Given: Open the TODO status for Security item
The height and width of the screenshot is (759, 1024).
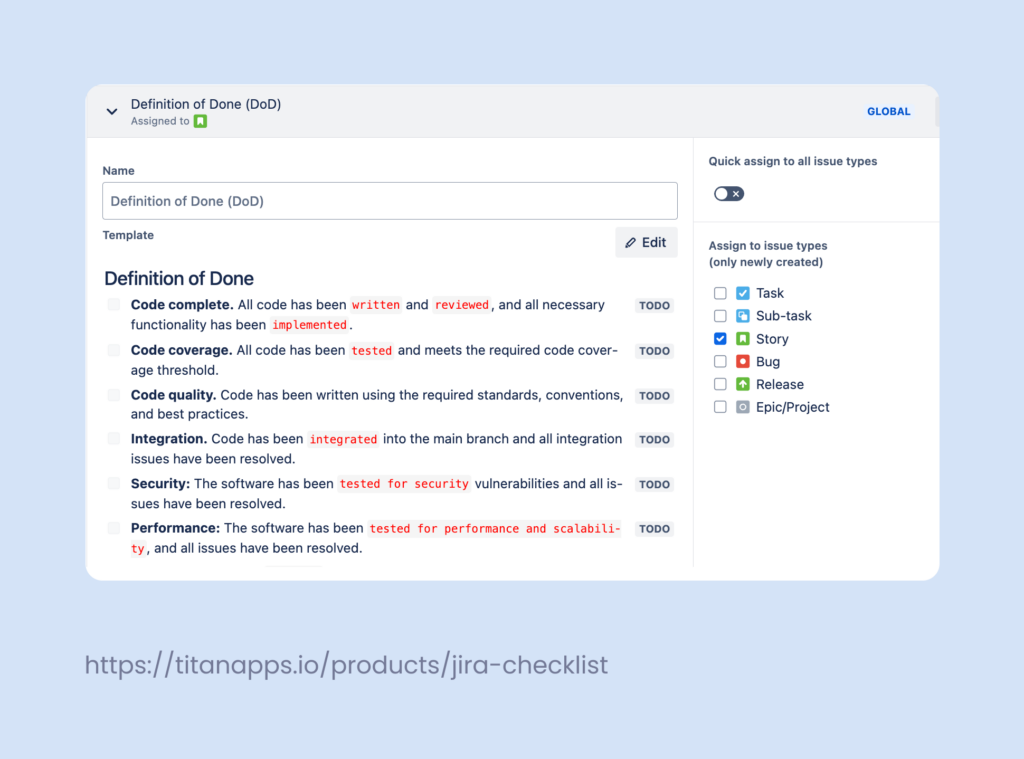Looking at the screenshot, I should click(x=653, y=484).
